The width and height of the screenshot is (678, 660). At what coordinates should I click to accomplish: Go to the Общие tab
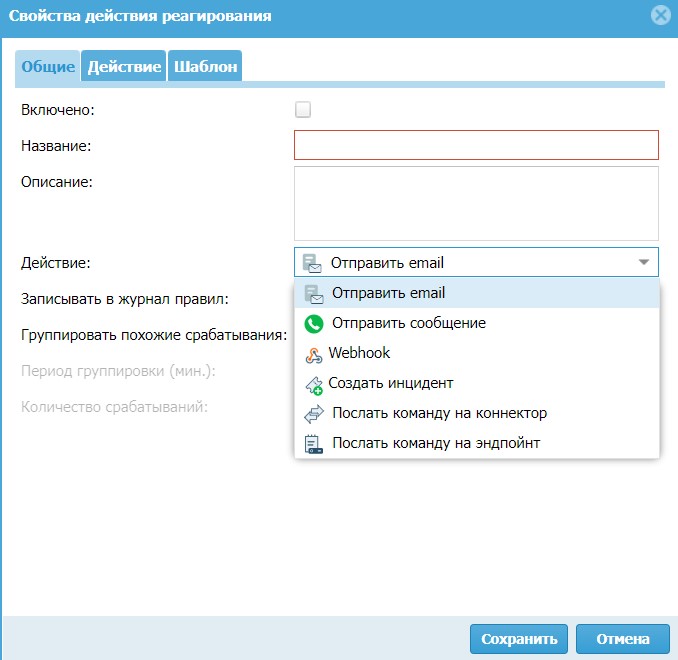tap(48, 67)
